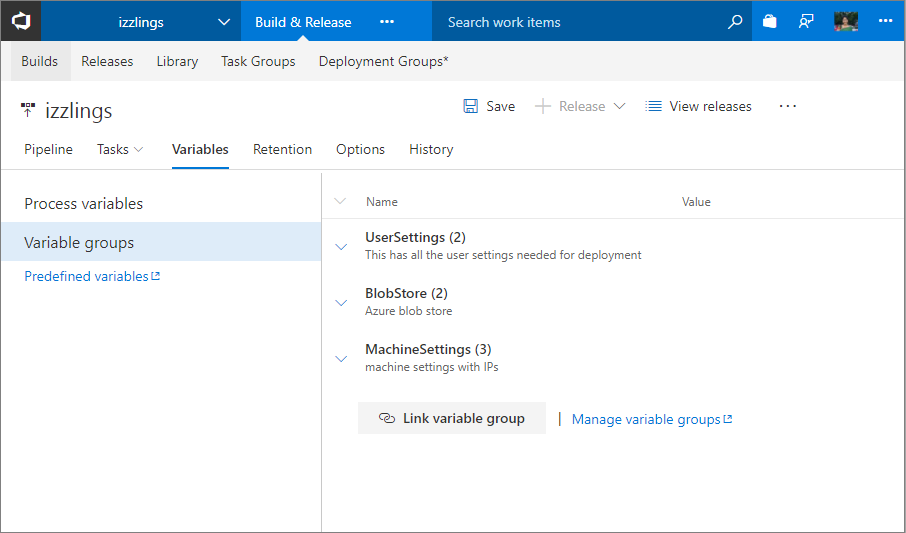Open the izzlings project dropdown
906x533 pixels.
[223, 22]
